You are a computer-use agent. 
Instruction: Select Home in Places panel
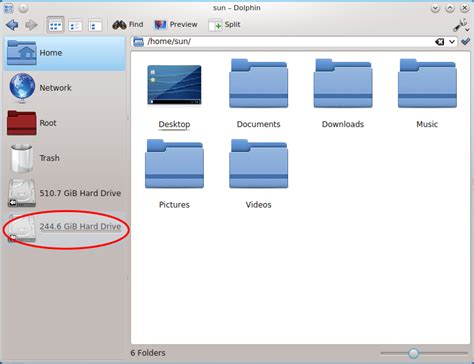coord(65,53)
